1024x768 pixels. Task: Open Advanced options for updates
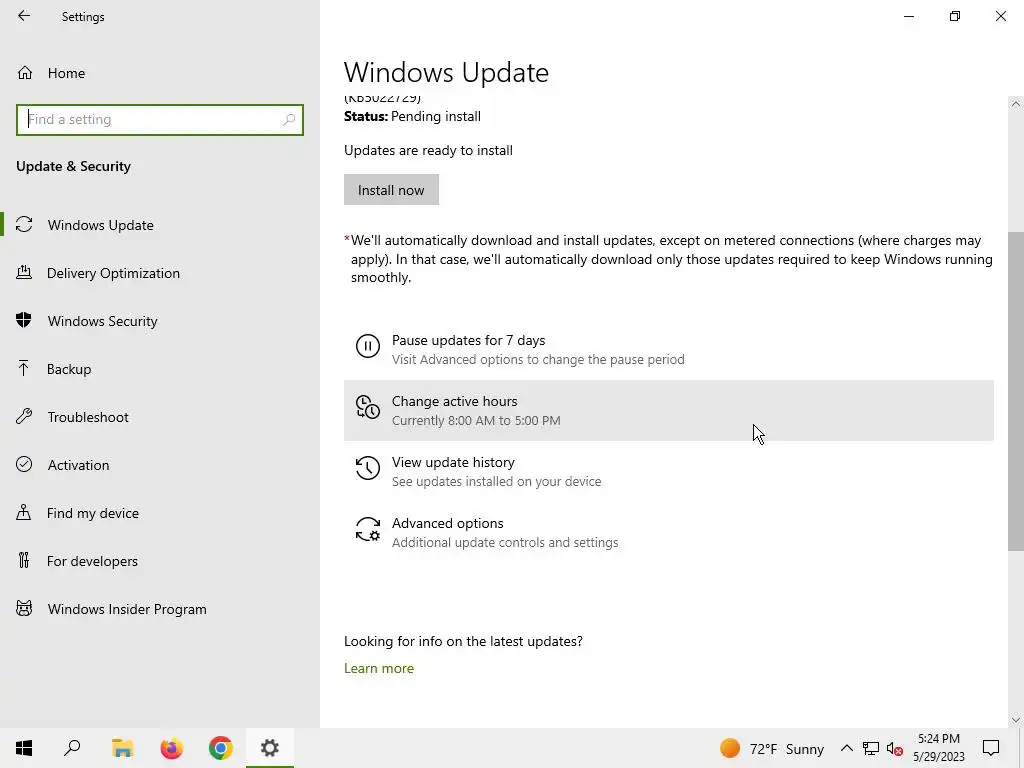[x=669, y=532]
